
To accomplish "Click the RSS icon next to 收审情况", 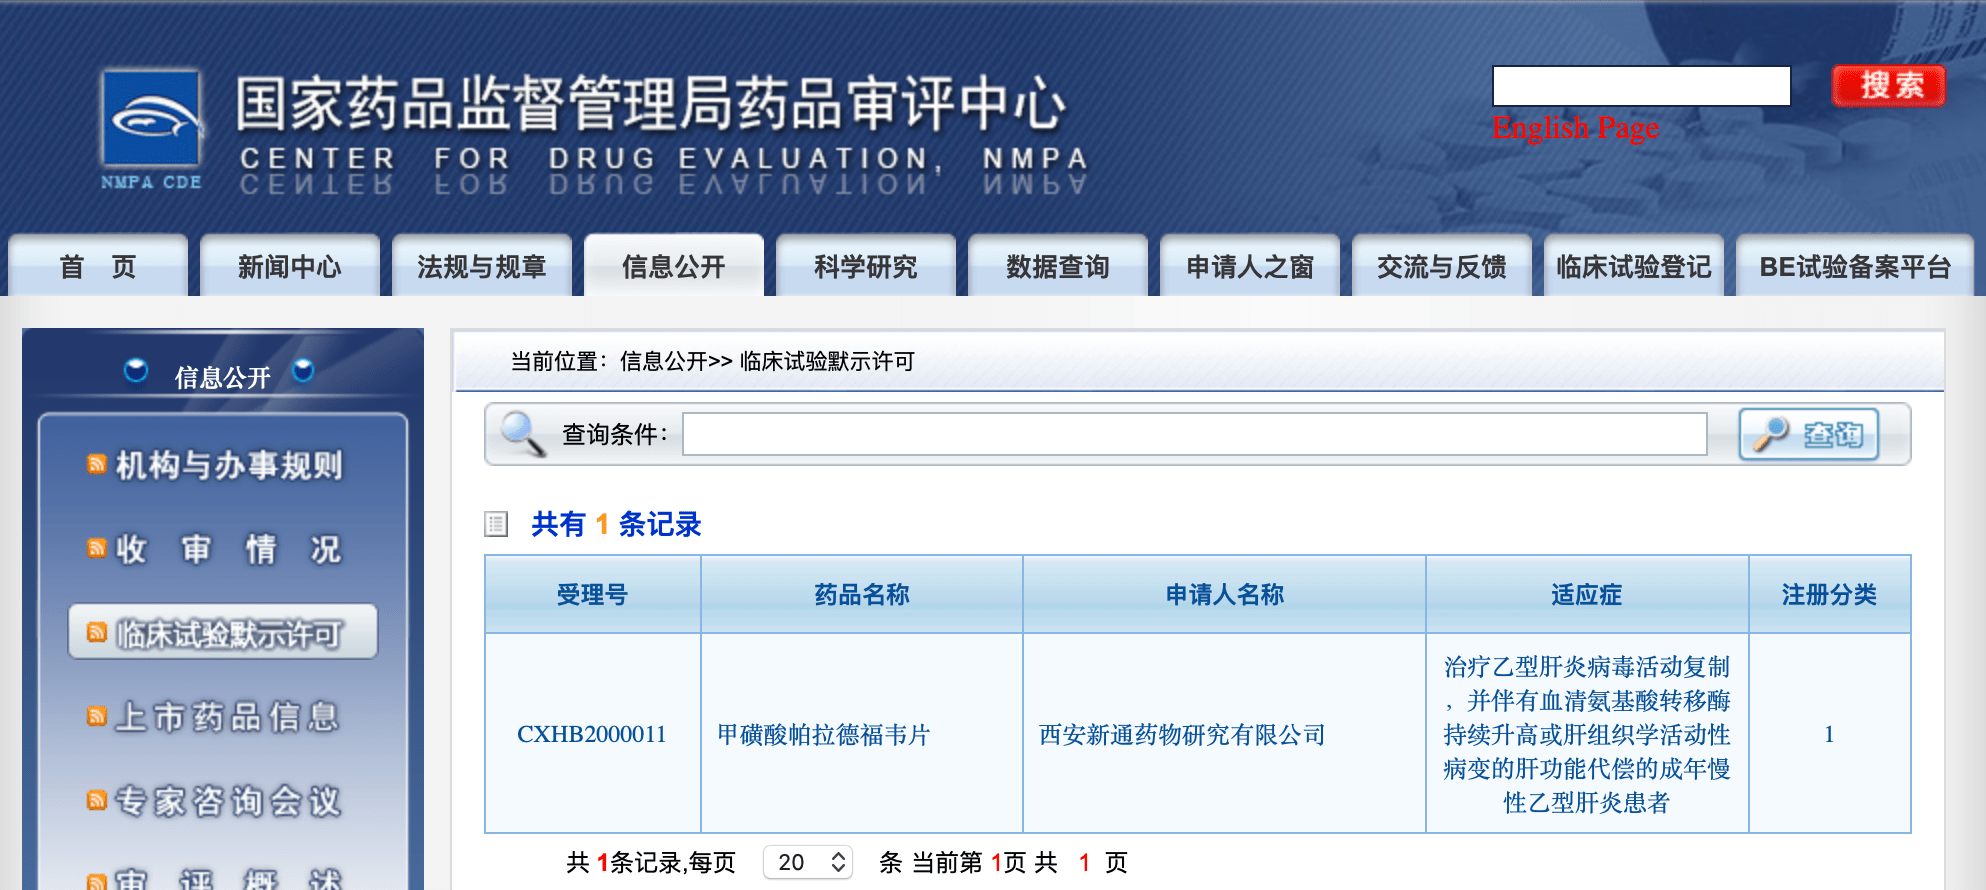I will pos(97,548).
